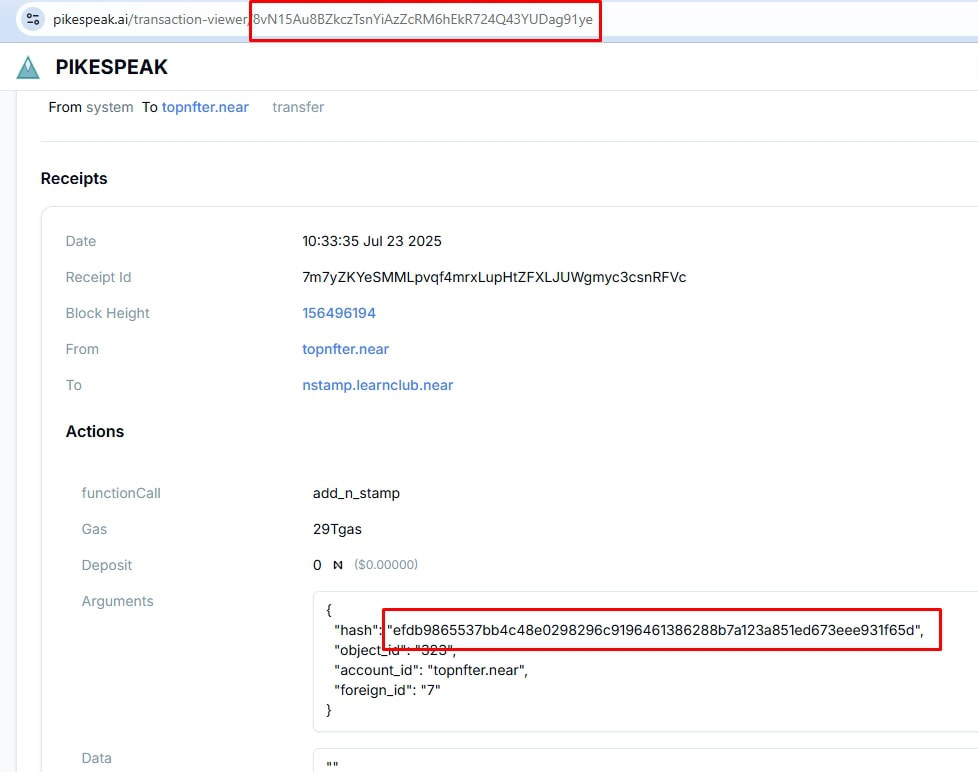
Task: Click the "foreign_id": "7" line
Action: pos(387,690)
